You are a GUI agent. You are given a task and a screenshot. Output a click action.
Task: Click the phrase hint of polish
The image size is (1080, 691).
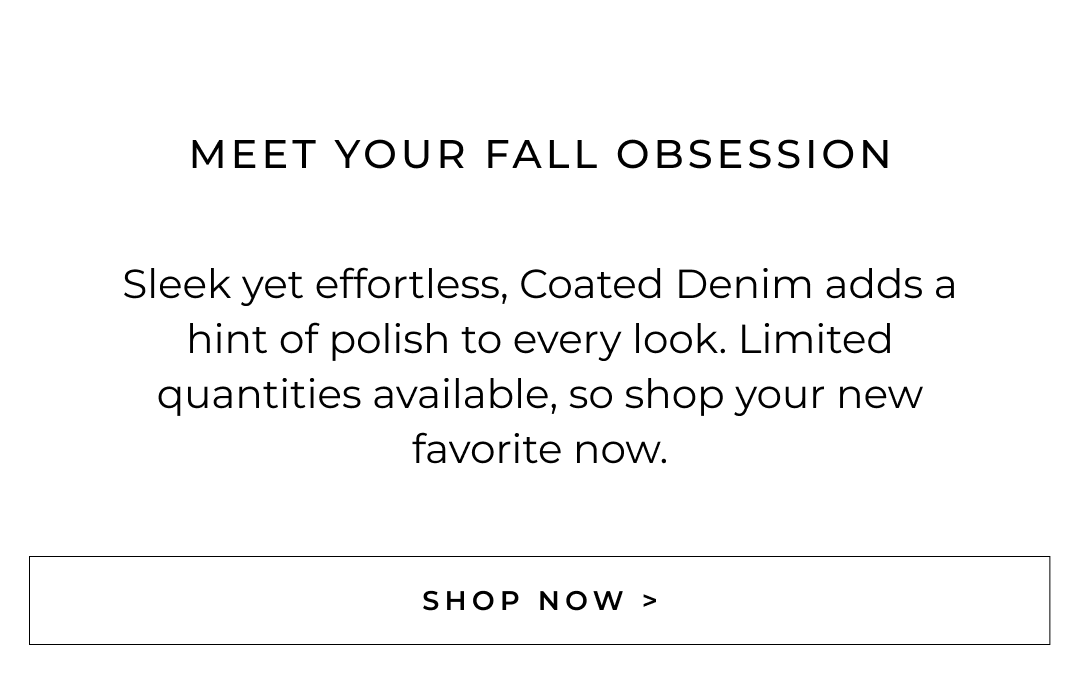coord(317,339)
